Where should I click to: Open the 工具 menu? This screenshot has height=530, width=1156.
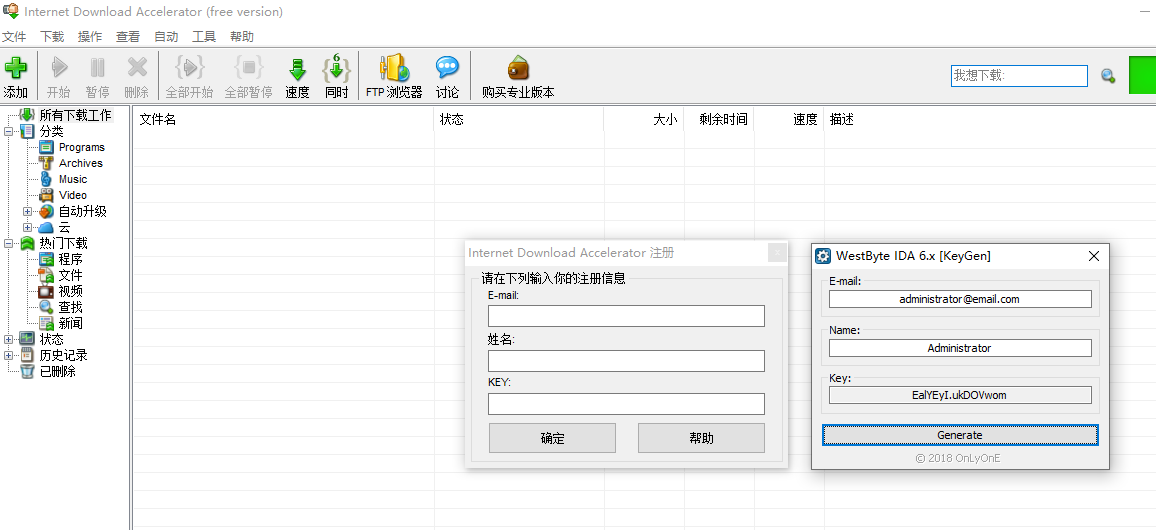coord(204,36)
